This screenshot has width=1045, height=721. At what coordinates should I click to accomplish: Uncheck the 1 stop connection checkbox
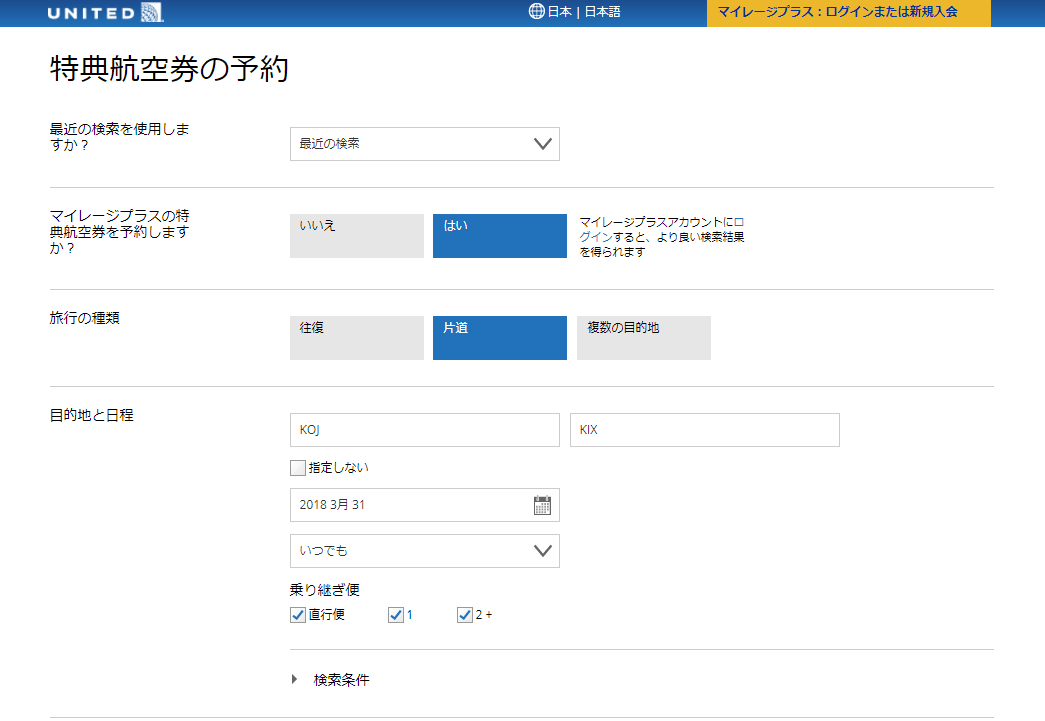396,615
